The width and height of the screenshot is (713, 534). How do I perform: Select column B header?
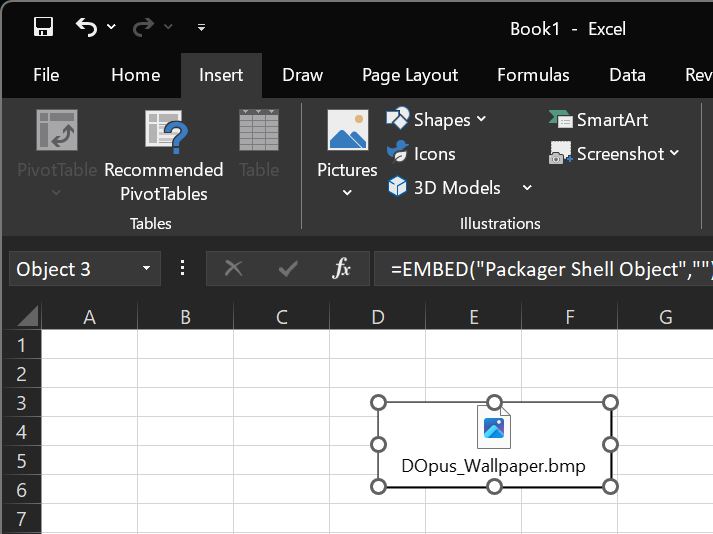point(186,317)
